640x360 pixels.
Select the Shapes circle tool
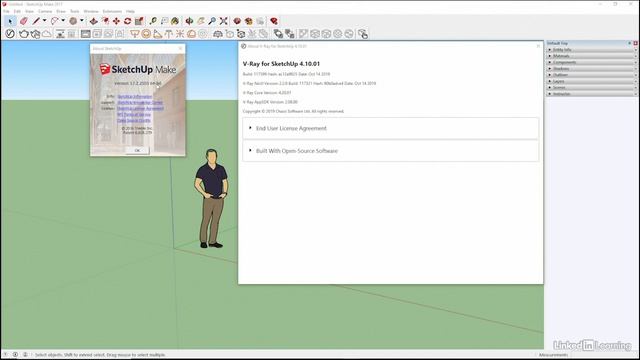(73, 21)
